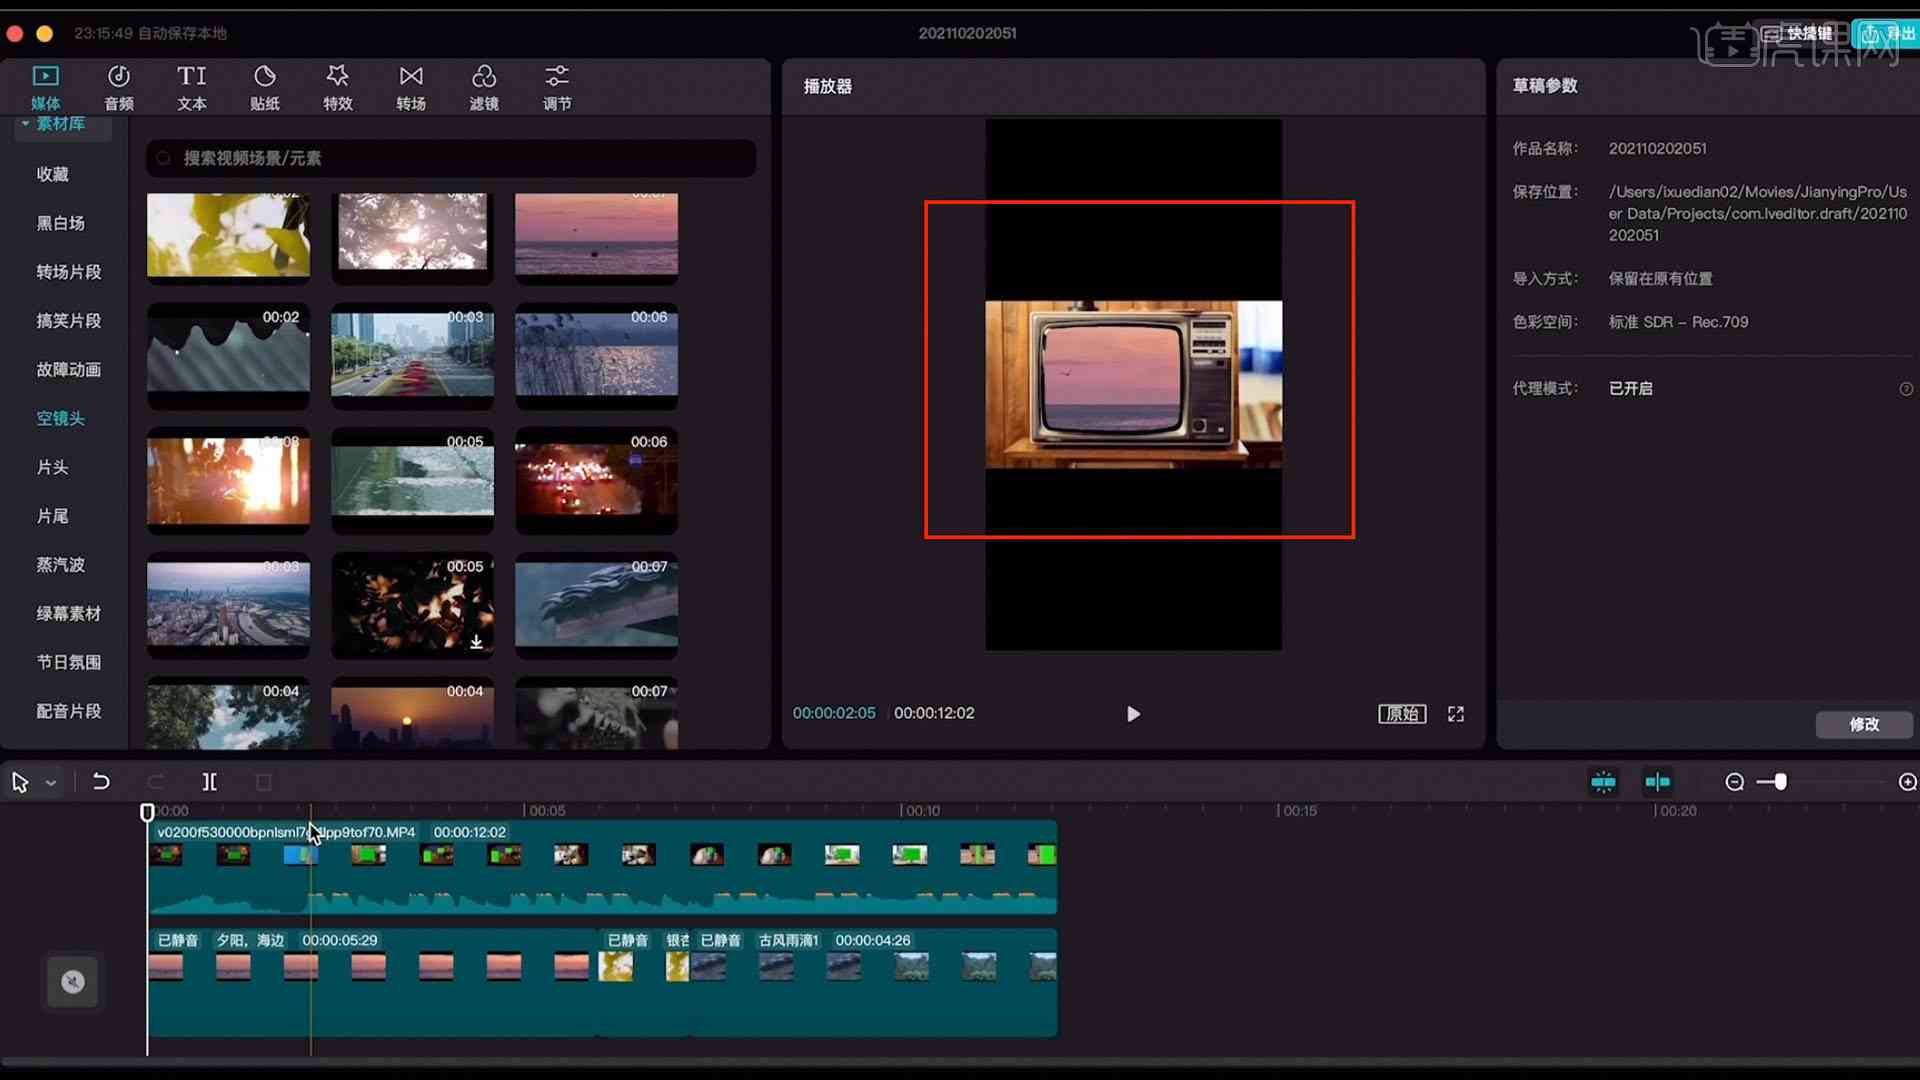1920x1080 pixels.
Task: Select the 转场片段 category
Action: [x=69, y=272]
